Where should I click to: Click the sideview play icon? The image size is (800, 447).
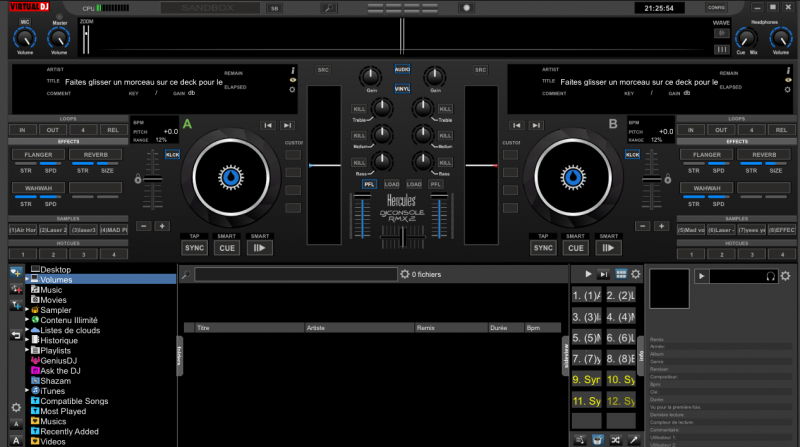[588, 274]
